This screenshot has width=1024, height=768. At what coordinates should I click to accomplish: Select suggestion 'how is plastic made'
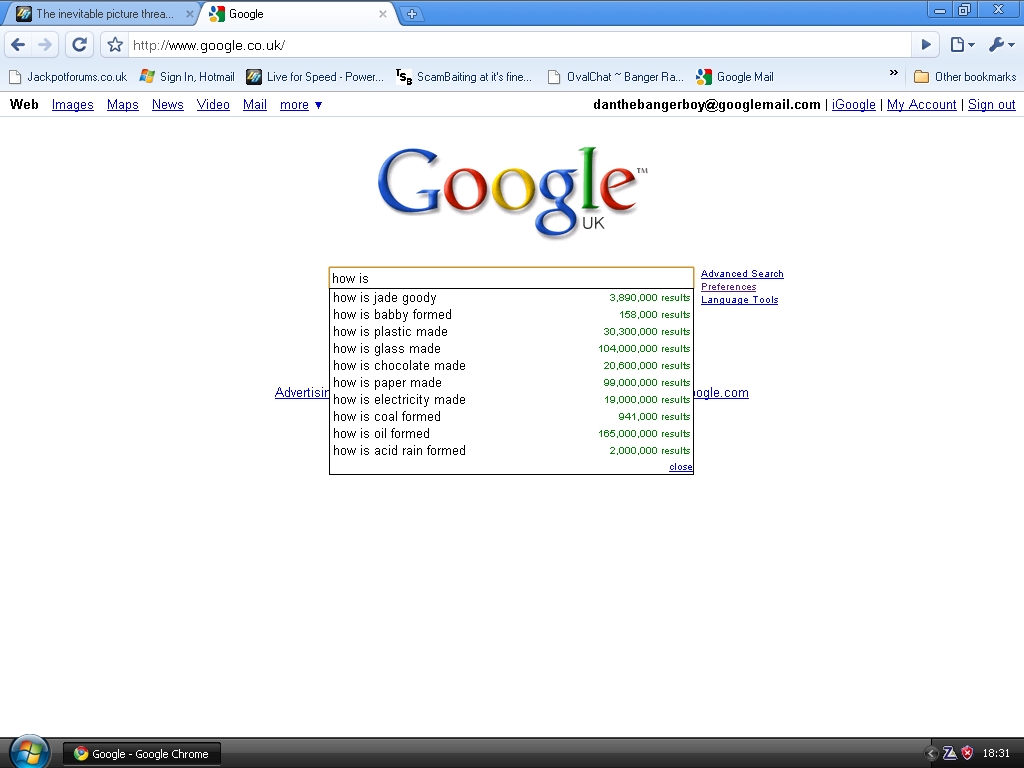511,332
